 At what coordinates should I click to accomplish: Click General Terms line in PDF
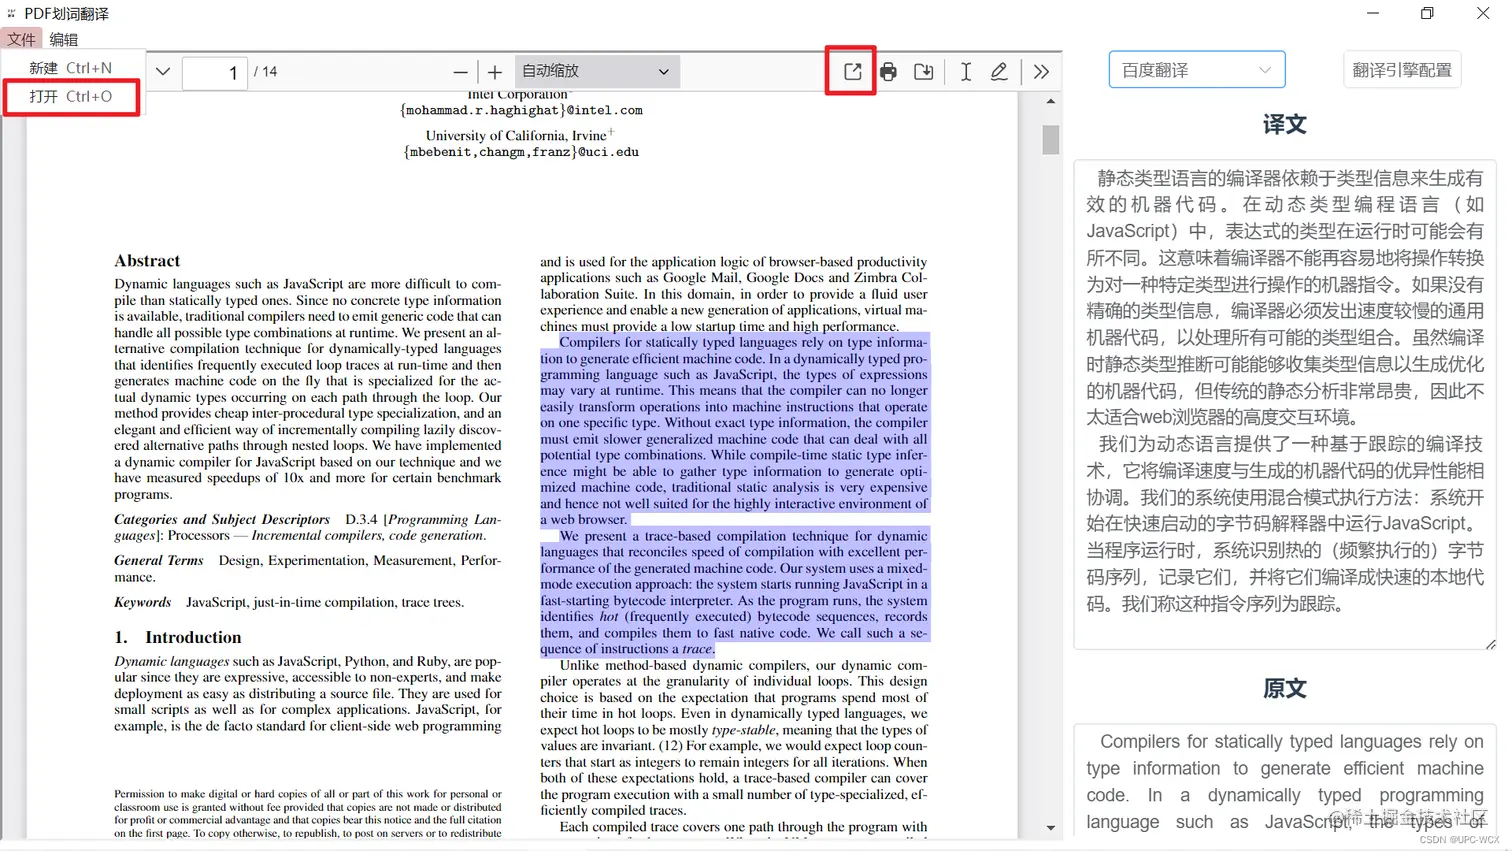click(307, 568)
